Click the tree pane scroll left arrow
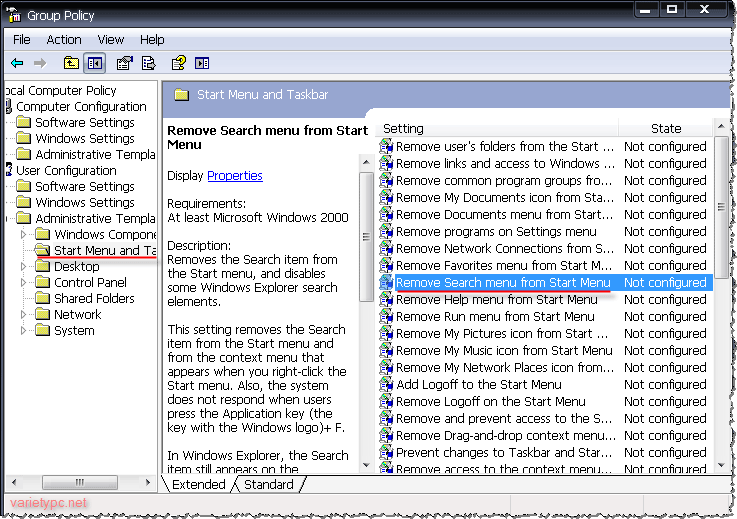The image size is (737, 519). 14,482
